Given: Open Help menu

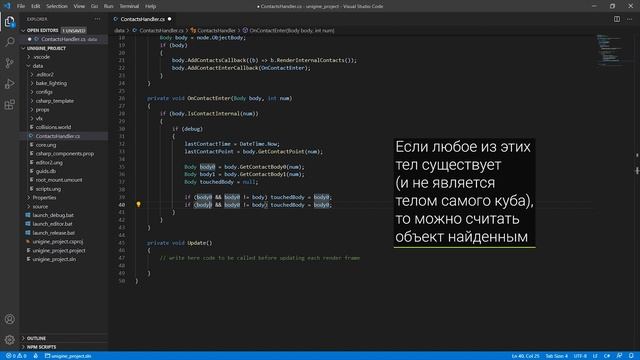Looking at the screenshot, I should 151,6.
